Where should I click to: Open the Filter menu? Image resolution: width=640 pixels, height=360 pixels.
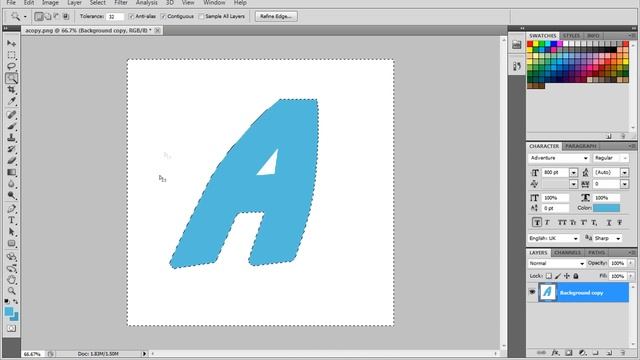coord(120,3)
